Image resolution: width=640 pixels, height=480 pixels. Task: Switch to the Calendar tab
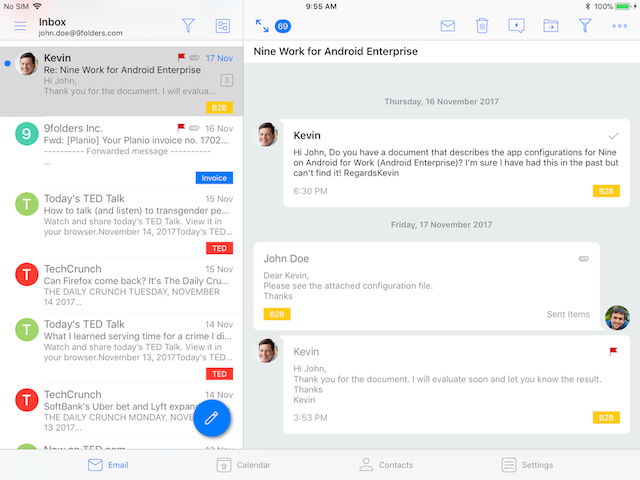243,465
